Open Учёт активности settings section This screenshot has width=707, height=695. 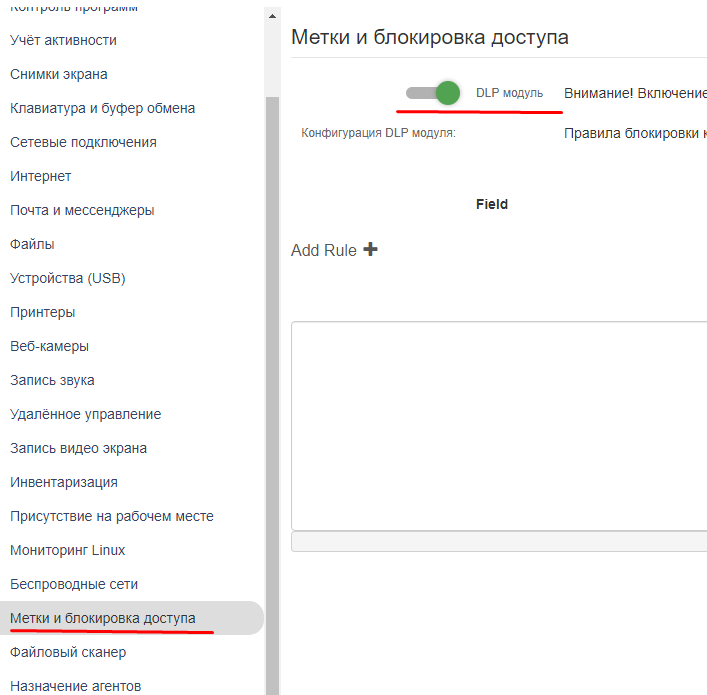click(63, 40)
